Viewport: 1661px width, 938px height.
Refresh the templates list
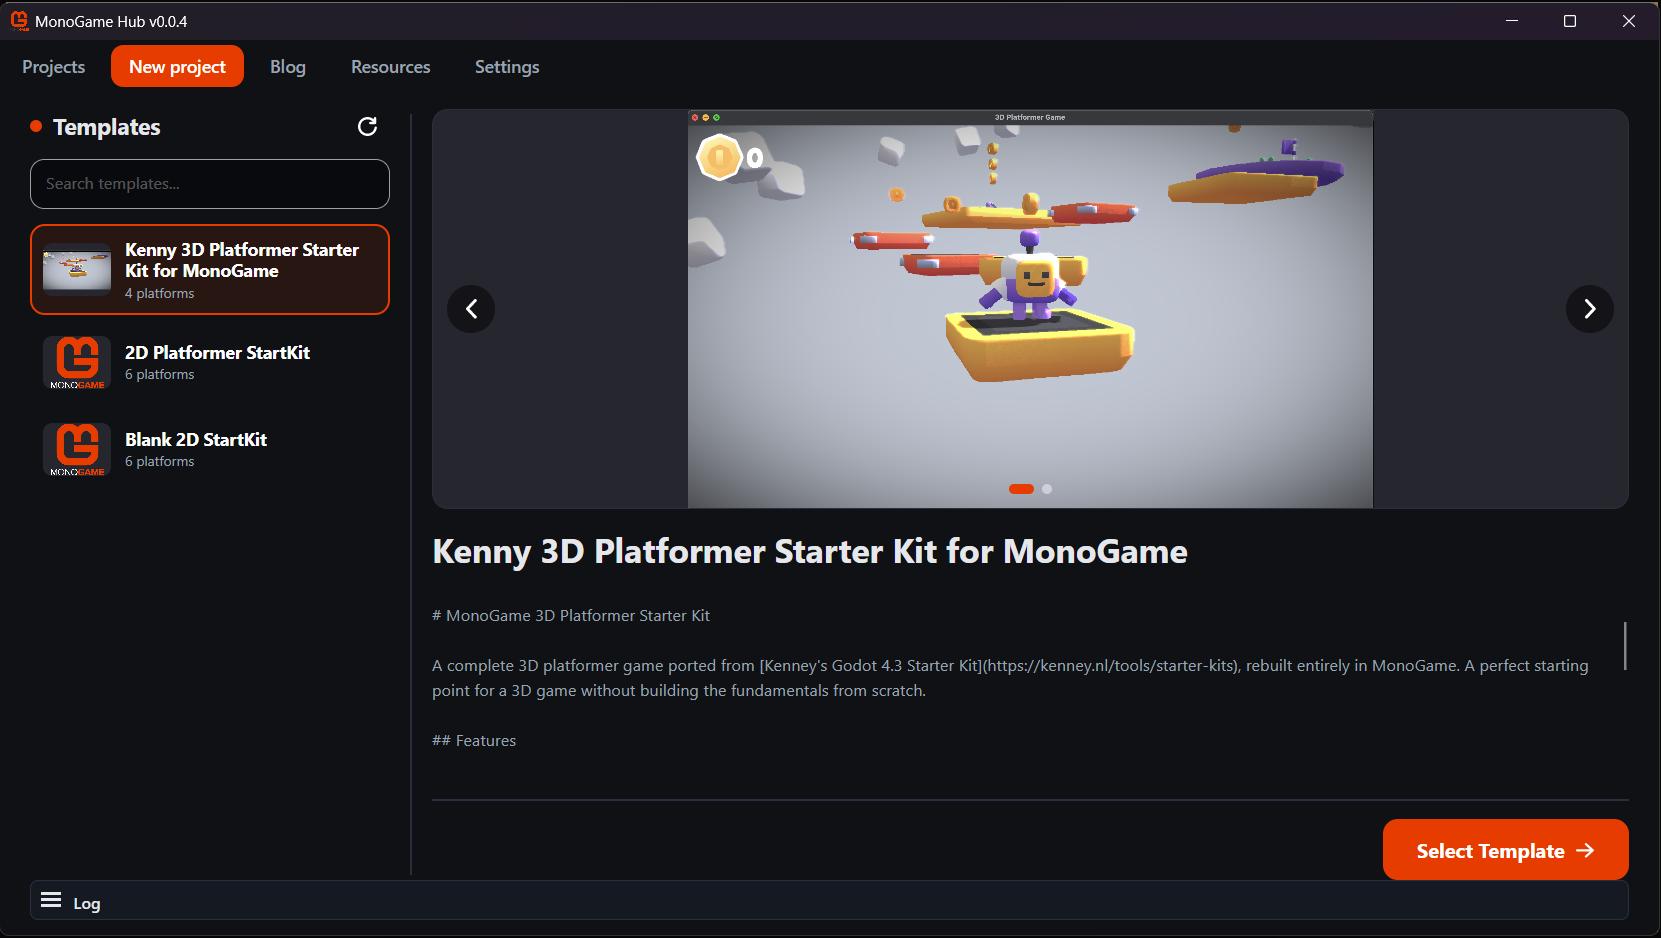[368, 126]
